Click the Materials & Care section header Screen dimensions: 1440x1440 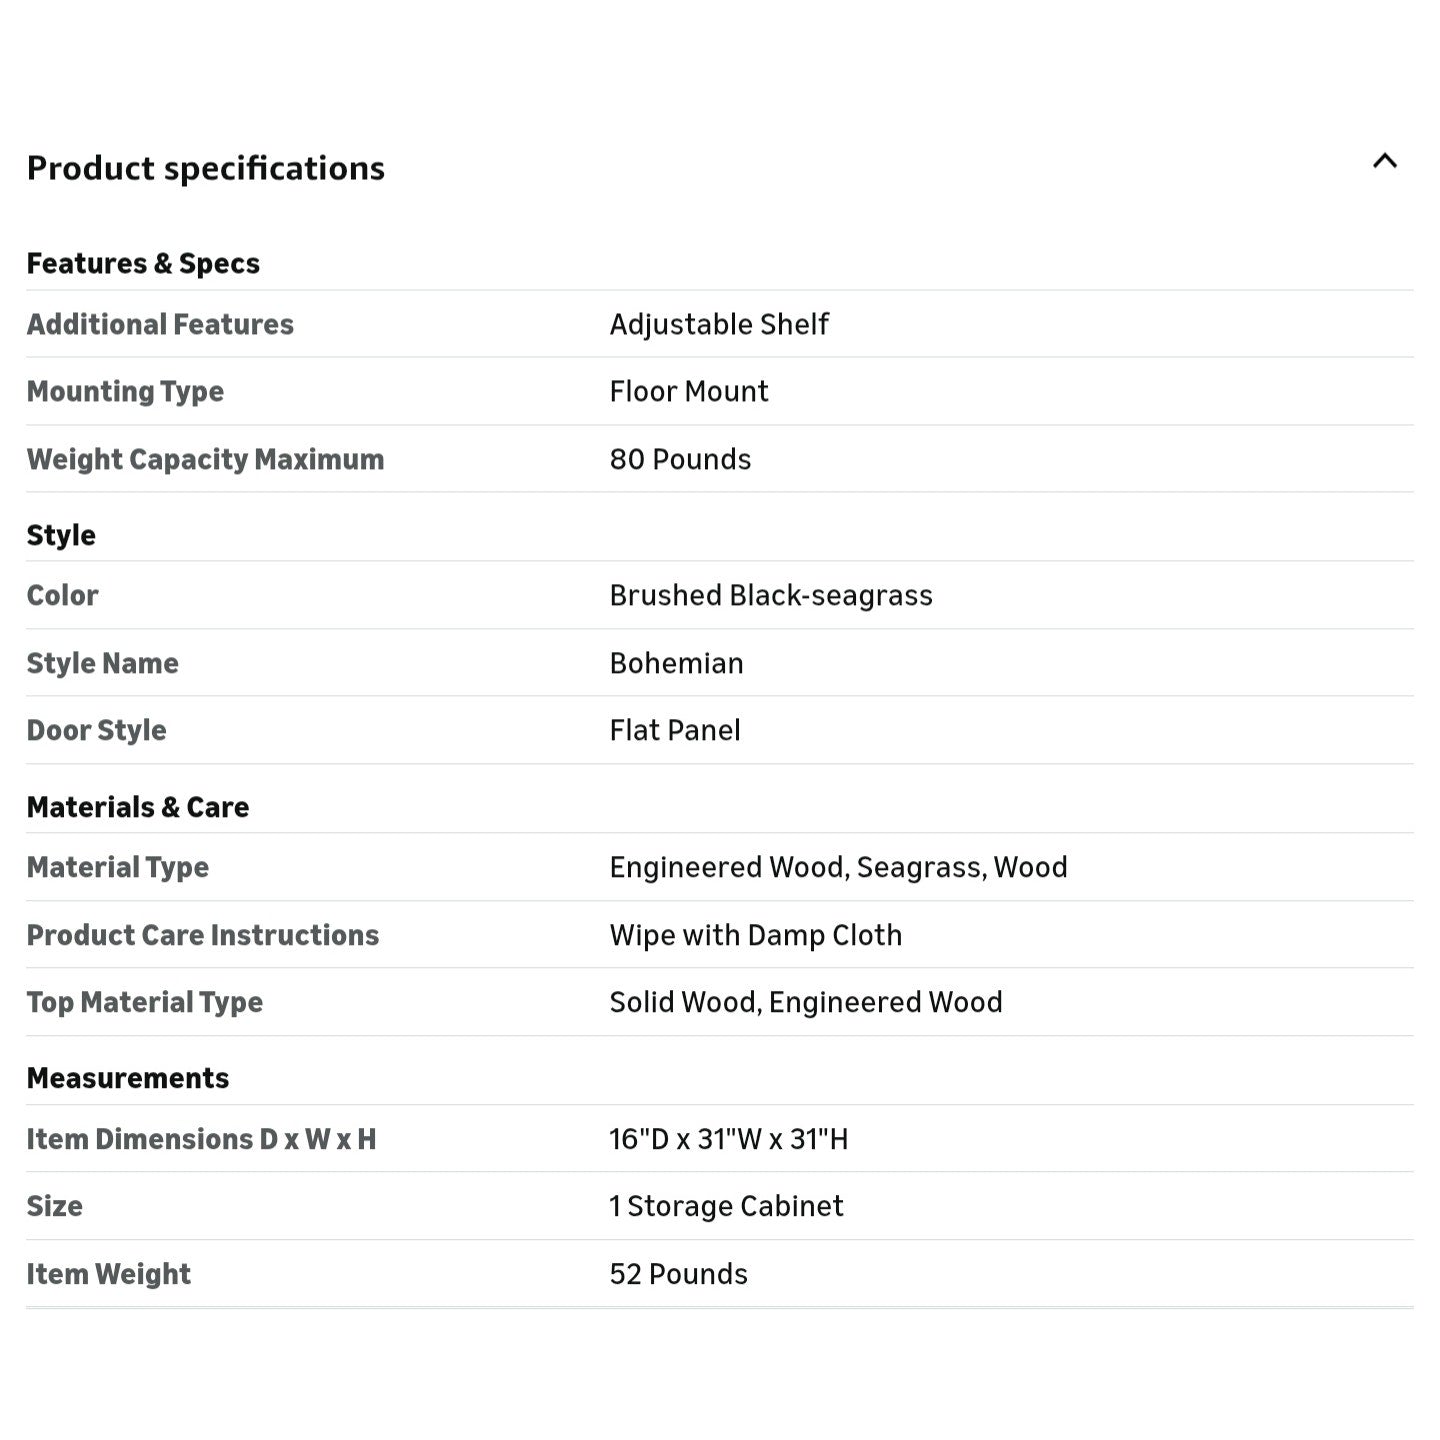[138, 807]
